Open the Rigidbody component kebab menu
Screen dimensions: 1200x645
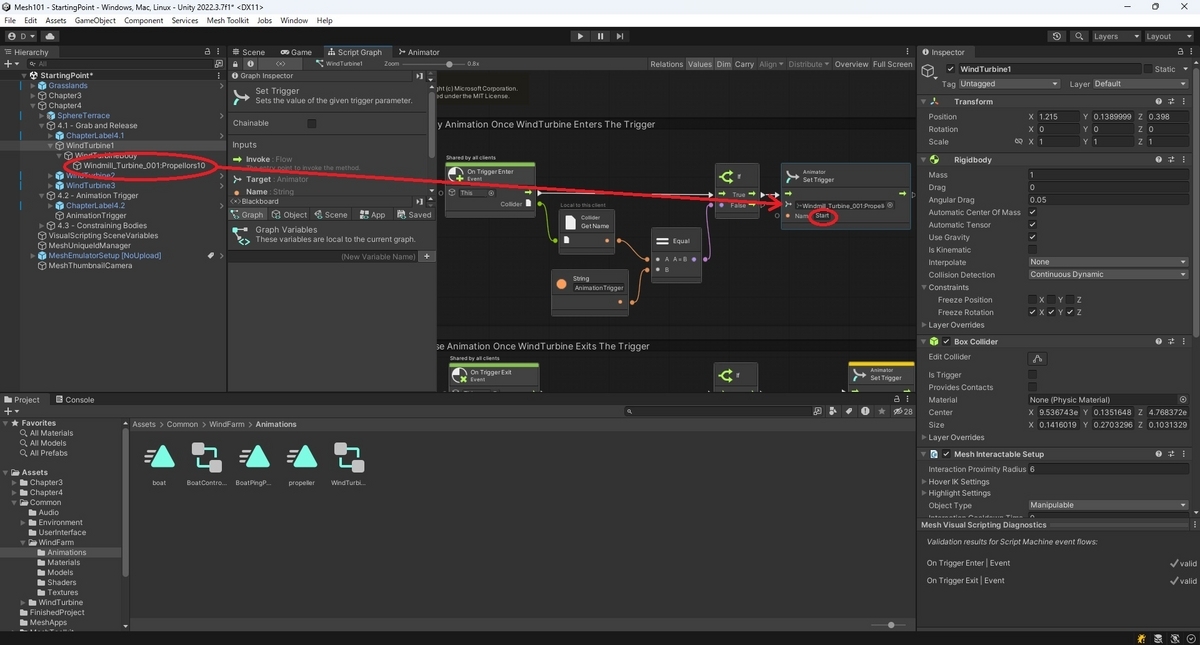coord(1185,160)
